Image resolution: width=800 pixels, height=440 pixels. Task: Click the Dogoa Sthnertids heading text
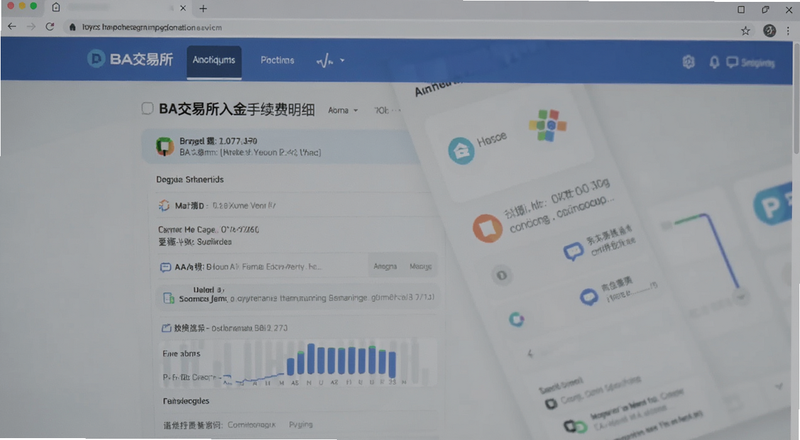point(190,180)
